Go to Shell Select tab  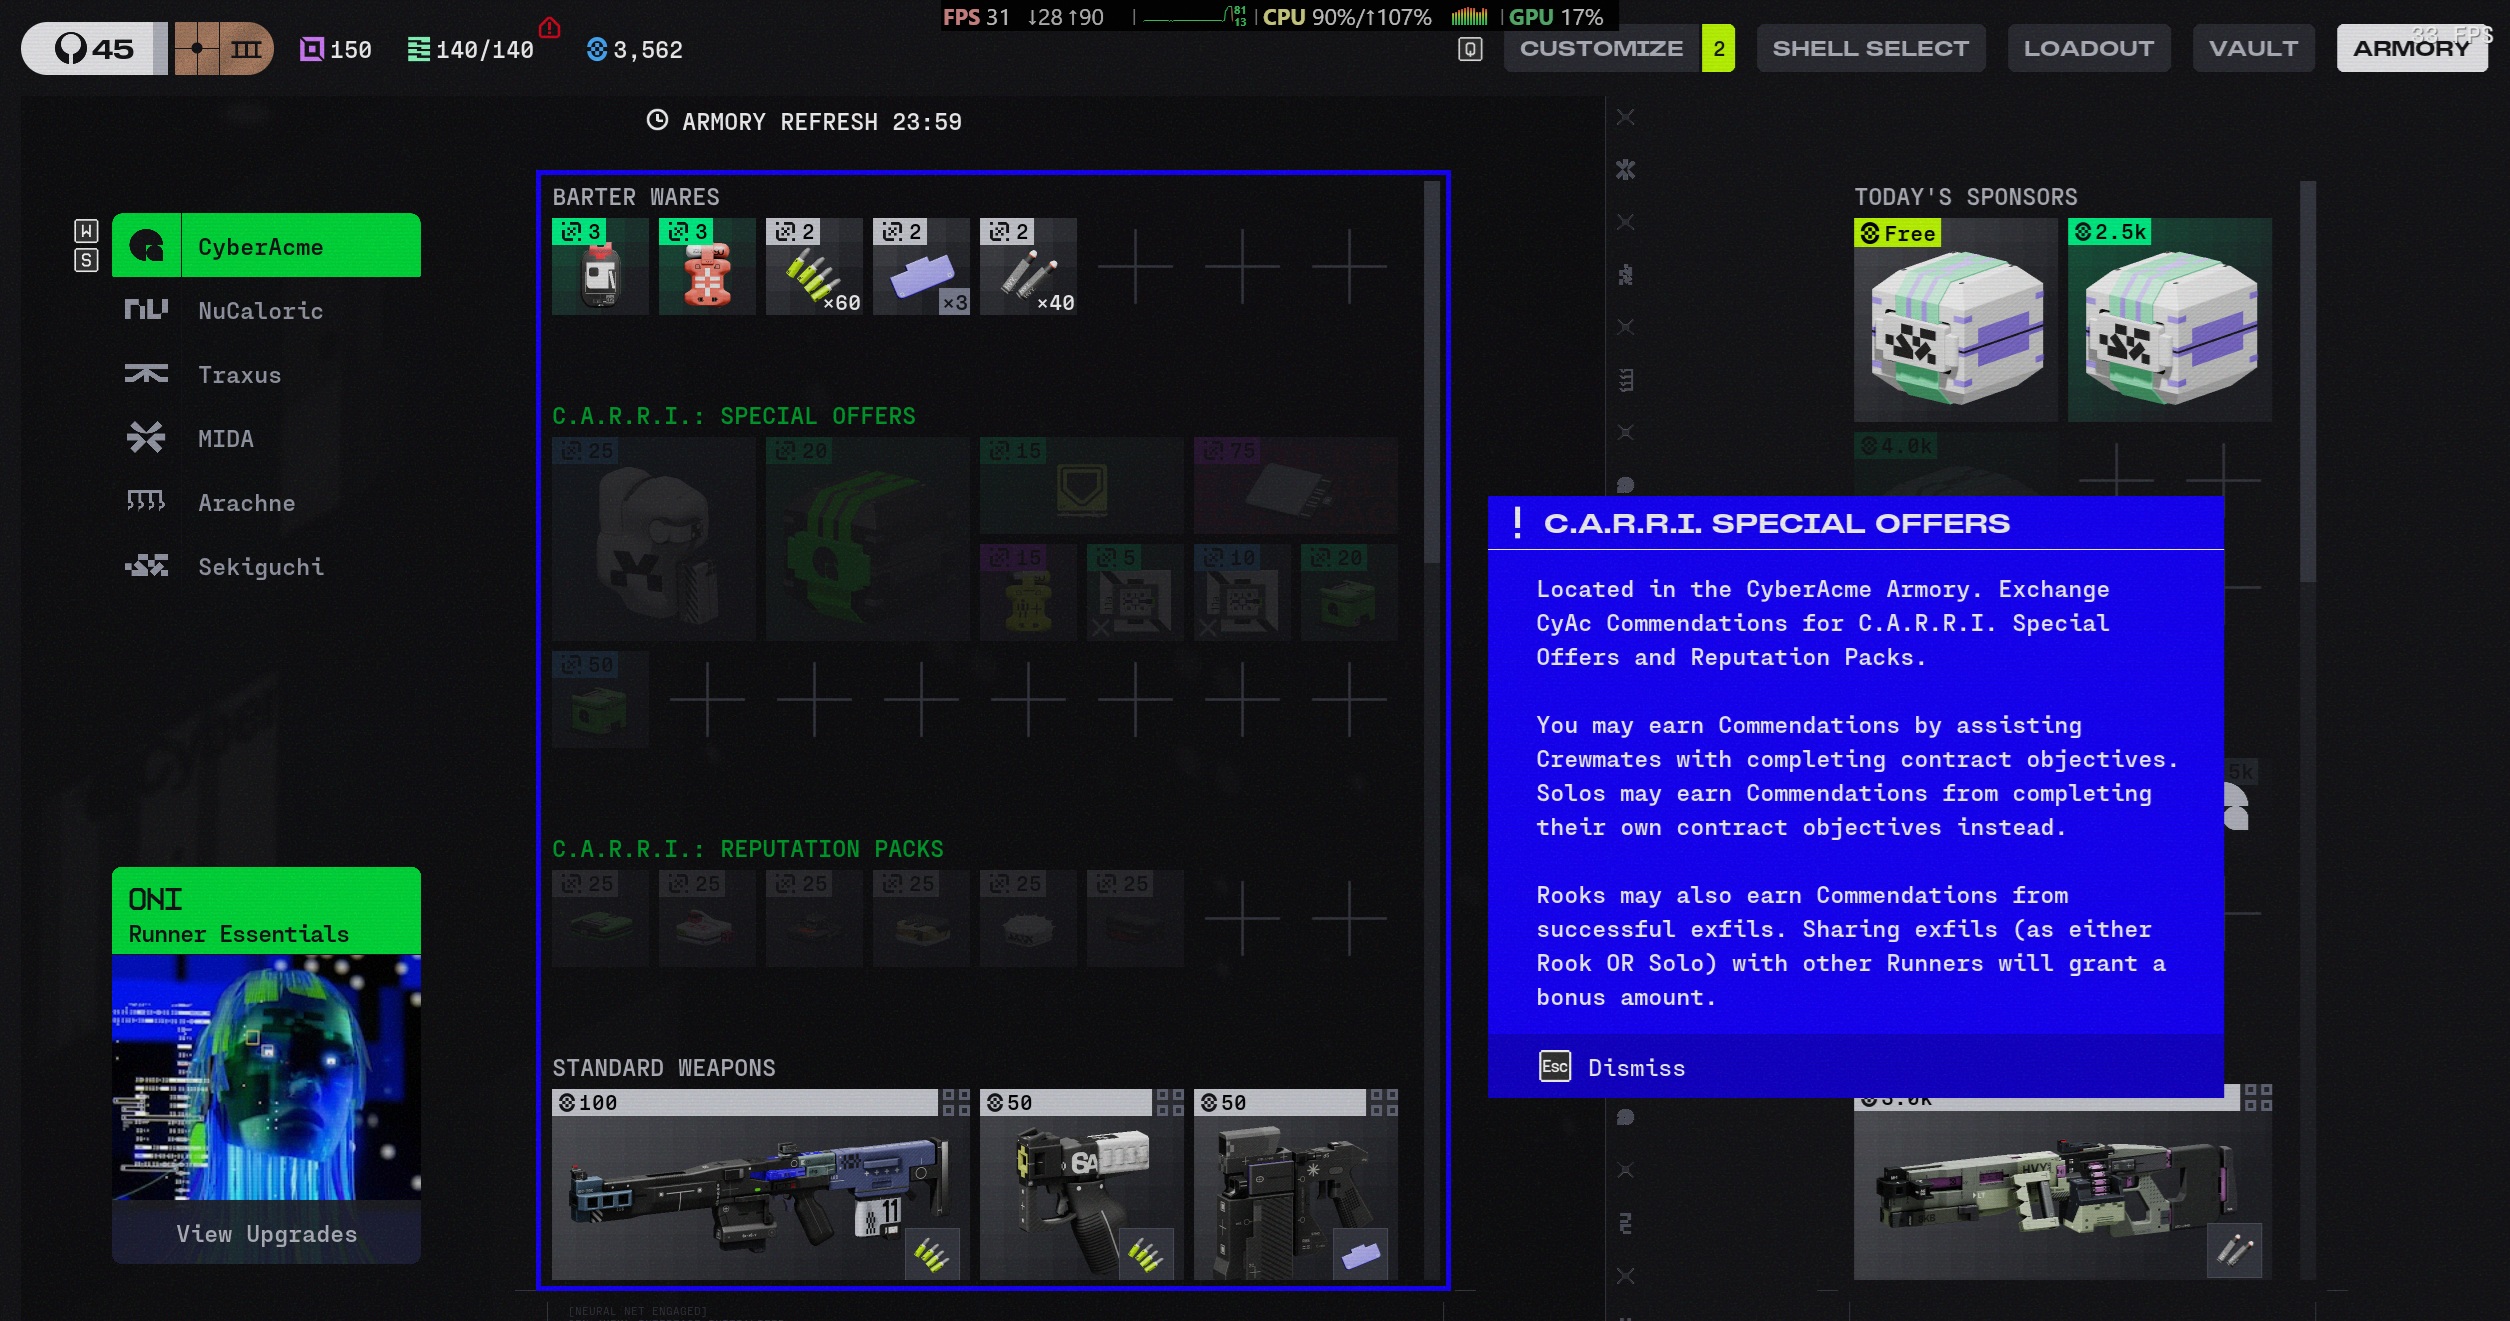[x=1870, y=48]
